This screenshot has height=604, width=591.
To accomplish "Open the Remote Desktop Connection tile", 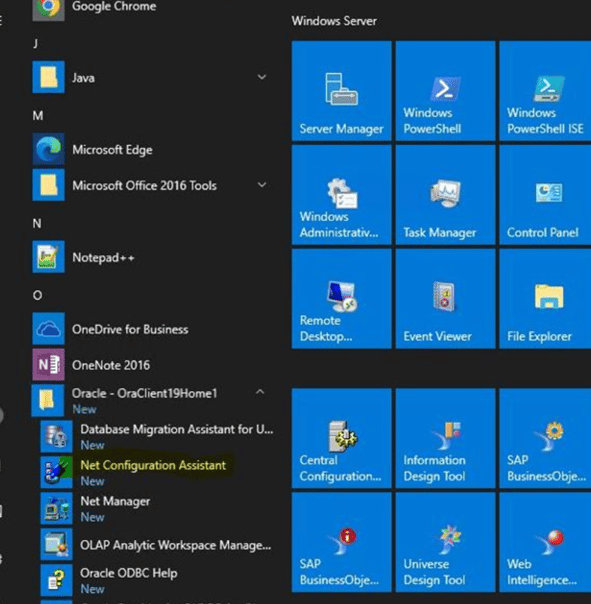I will point(342,299).
